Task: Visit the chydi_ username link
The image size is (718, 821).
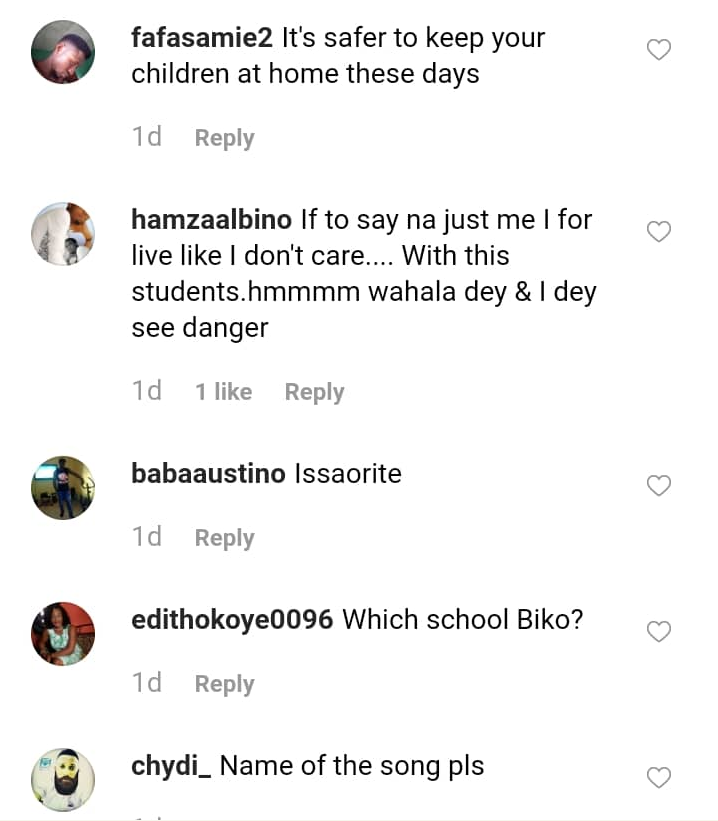Action: [x=171, y=767]
